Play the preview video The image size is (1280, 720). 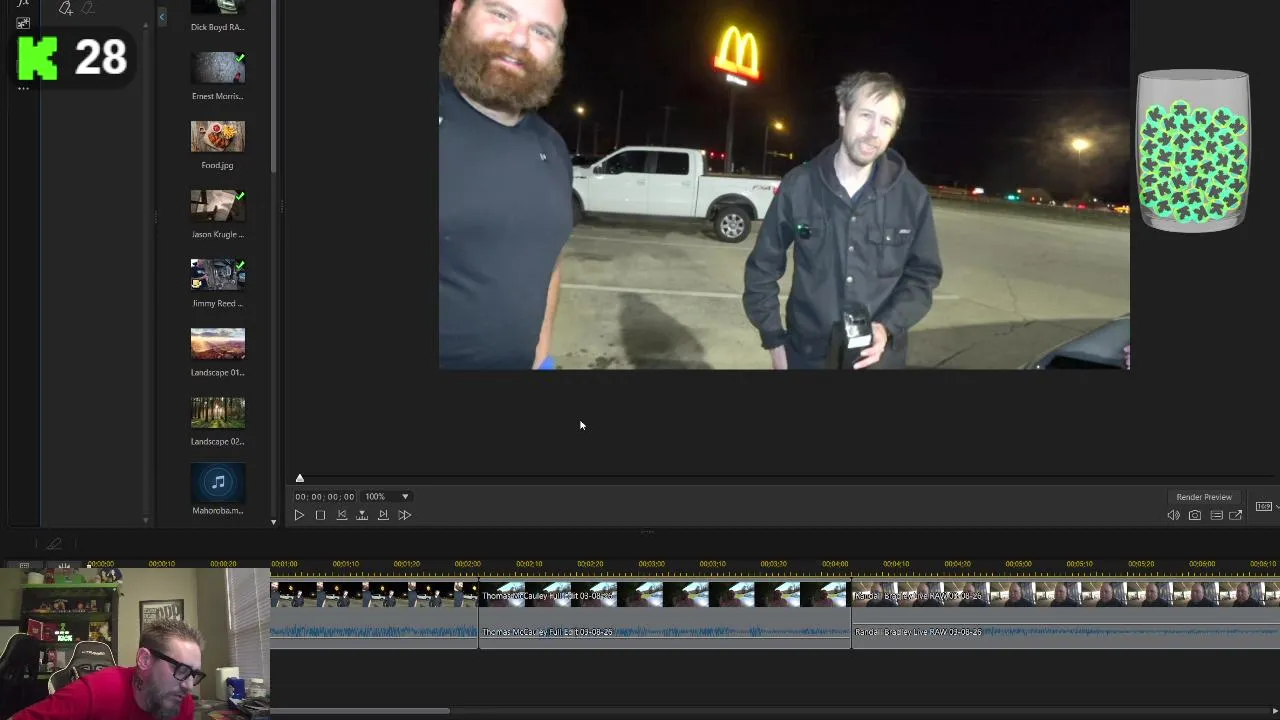pyautogui.click(x=299, y=515)
